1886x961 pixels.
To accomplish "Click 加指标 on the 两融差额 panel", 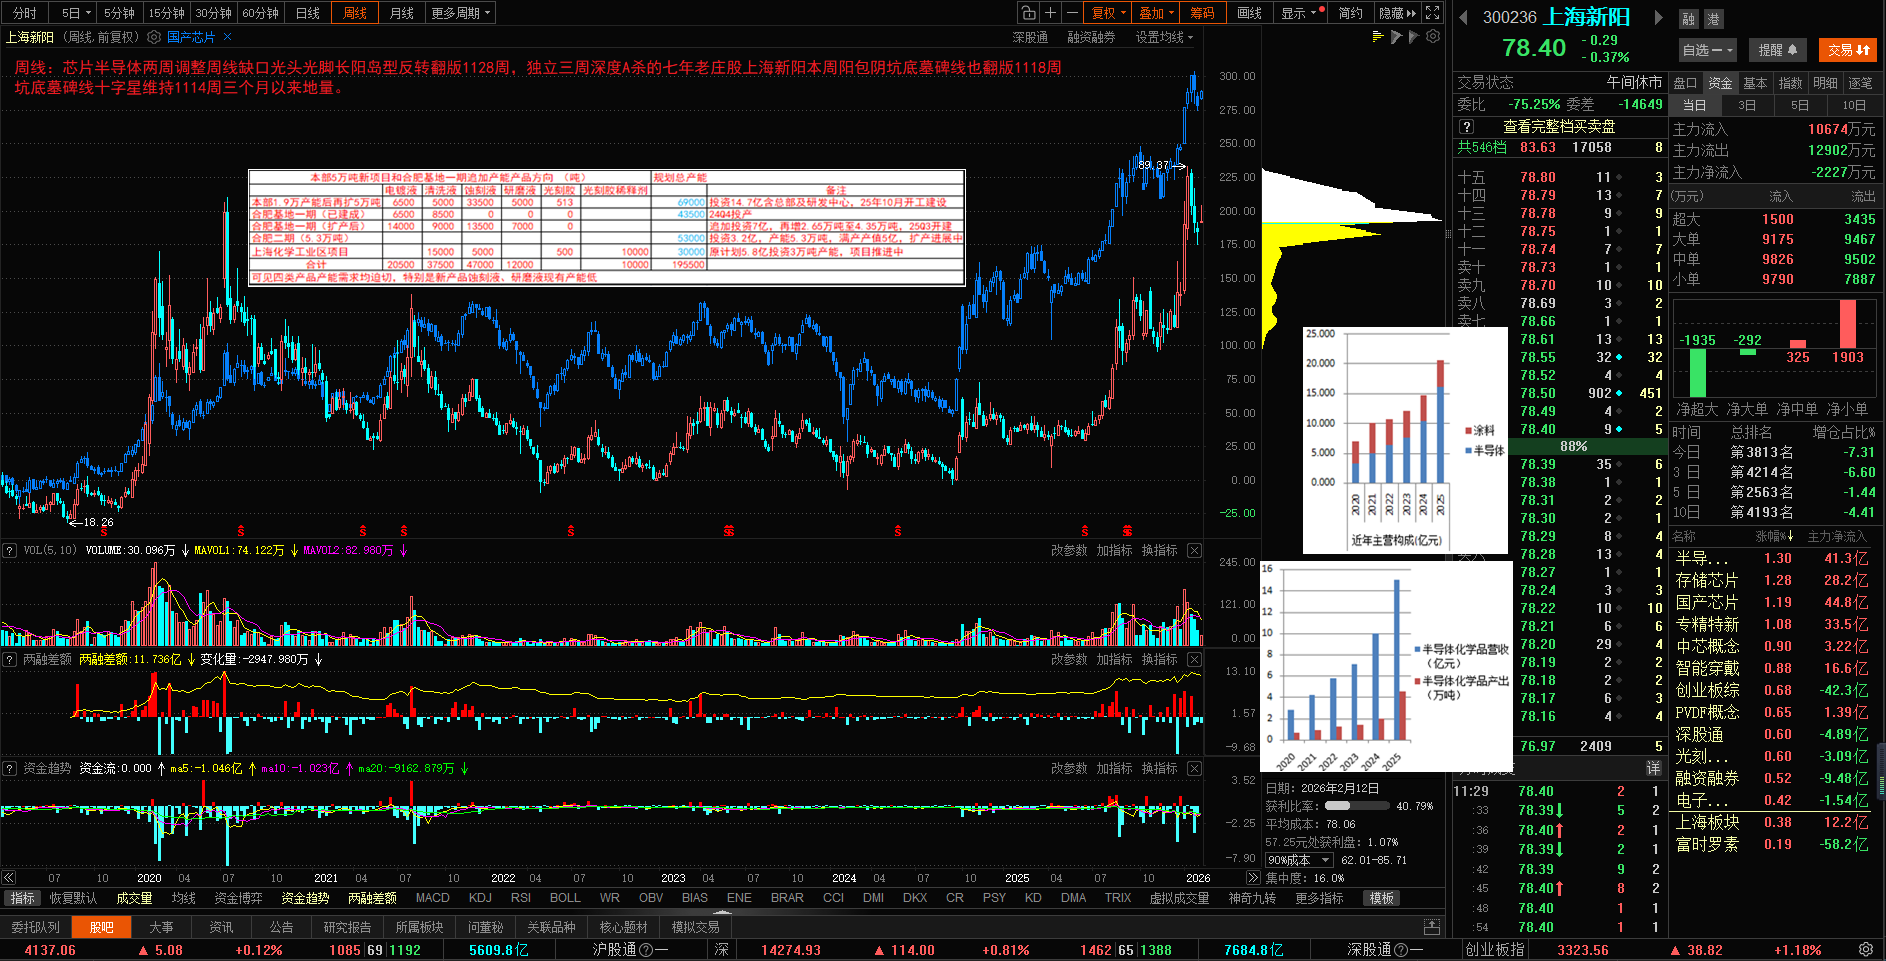I will [1114, 659].
